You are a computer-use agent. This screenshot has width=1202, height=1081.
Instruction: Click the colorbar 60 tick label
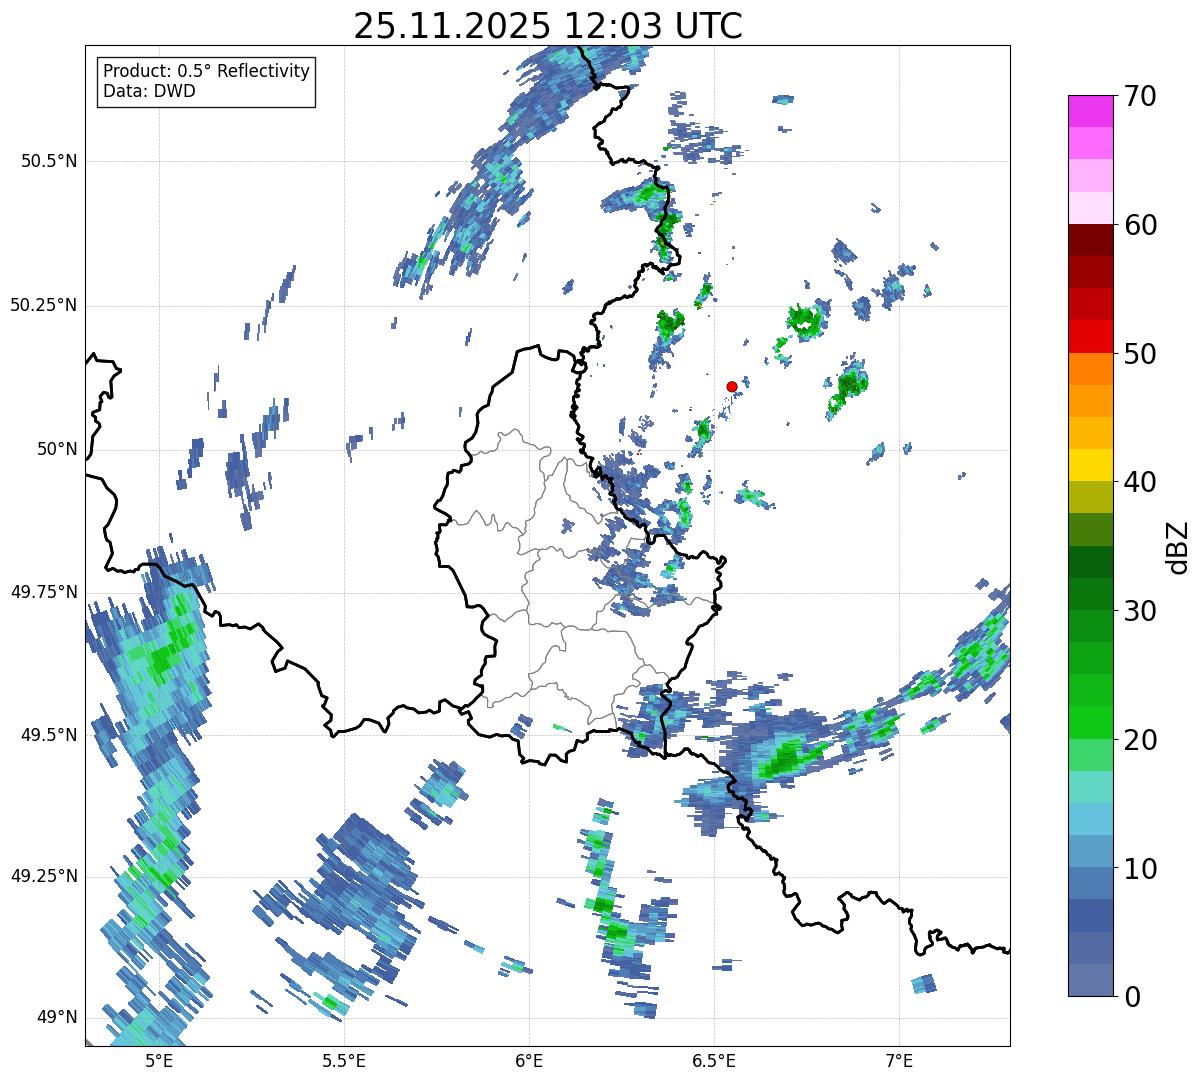(x=1140, y=225)
